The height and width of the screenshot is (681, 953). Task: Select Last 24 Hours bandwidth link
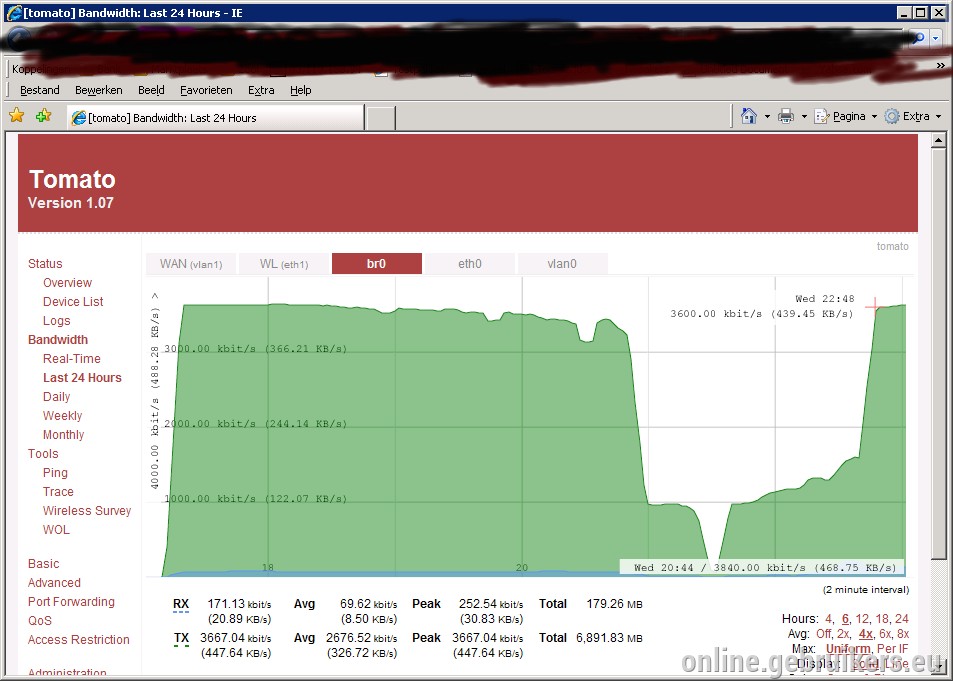[x=82, y=378]
